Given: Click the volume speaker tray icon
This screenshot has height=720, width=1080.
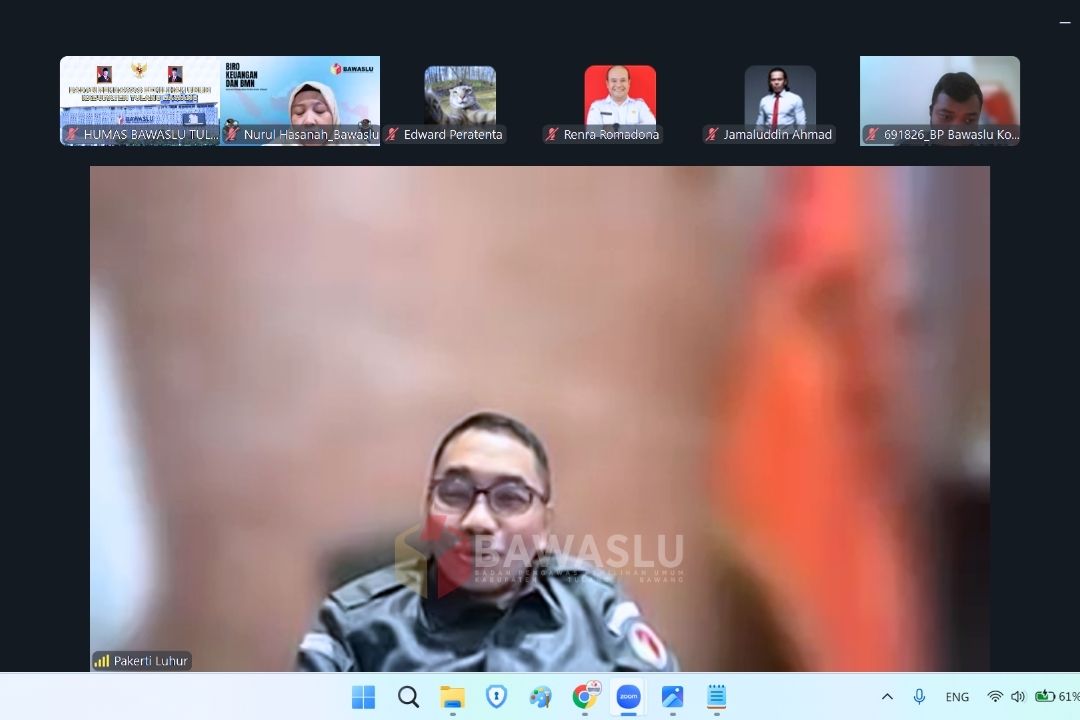Looking at the screenshot, I should [1018, 697].
